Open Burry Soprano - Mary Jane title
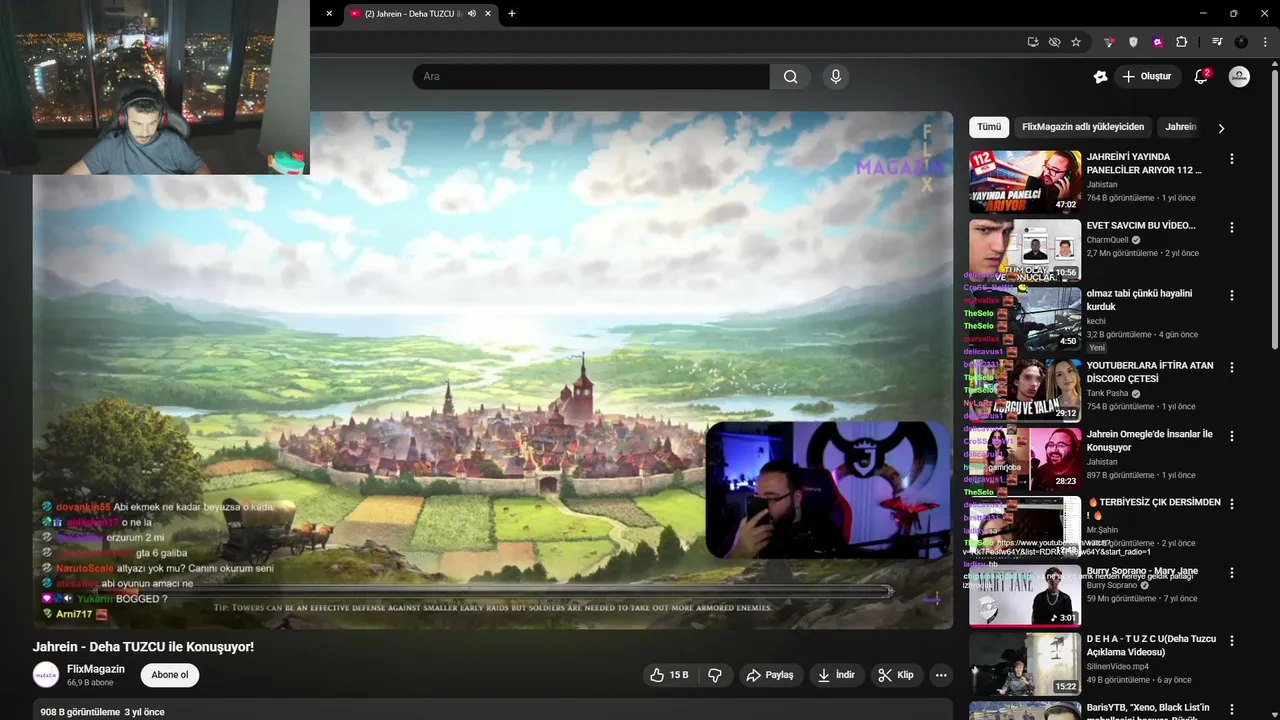The width and height of the screenshot is (1280, 720). [x=1142, y=571]
